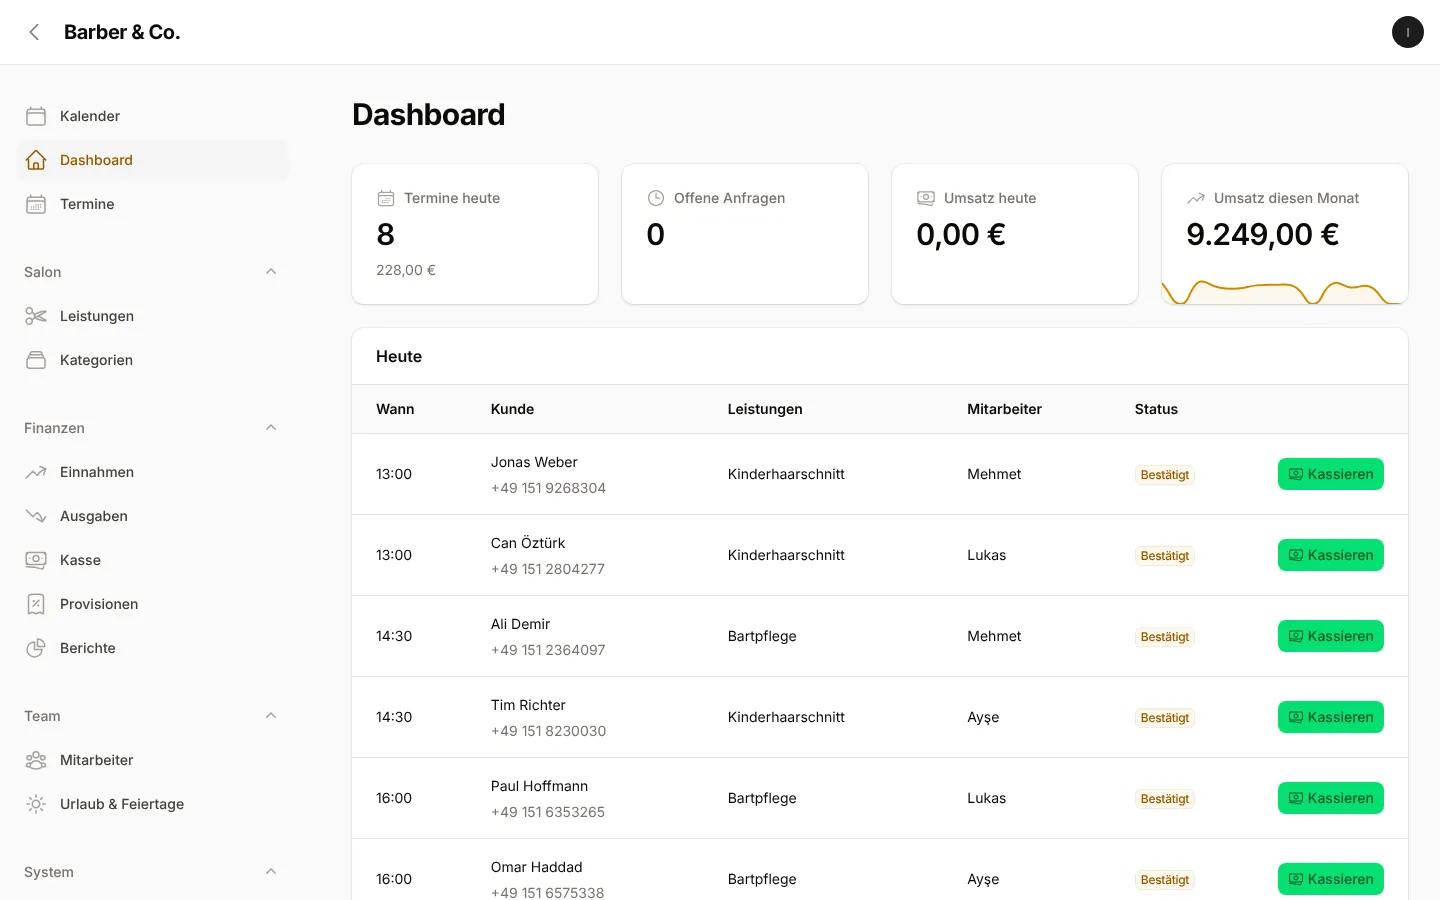
Task: Kassieren Omar Haddad's appointment
Action: tap(1330, 879)
